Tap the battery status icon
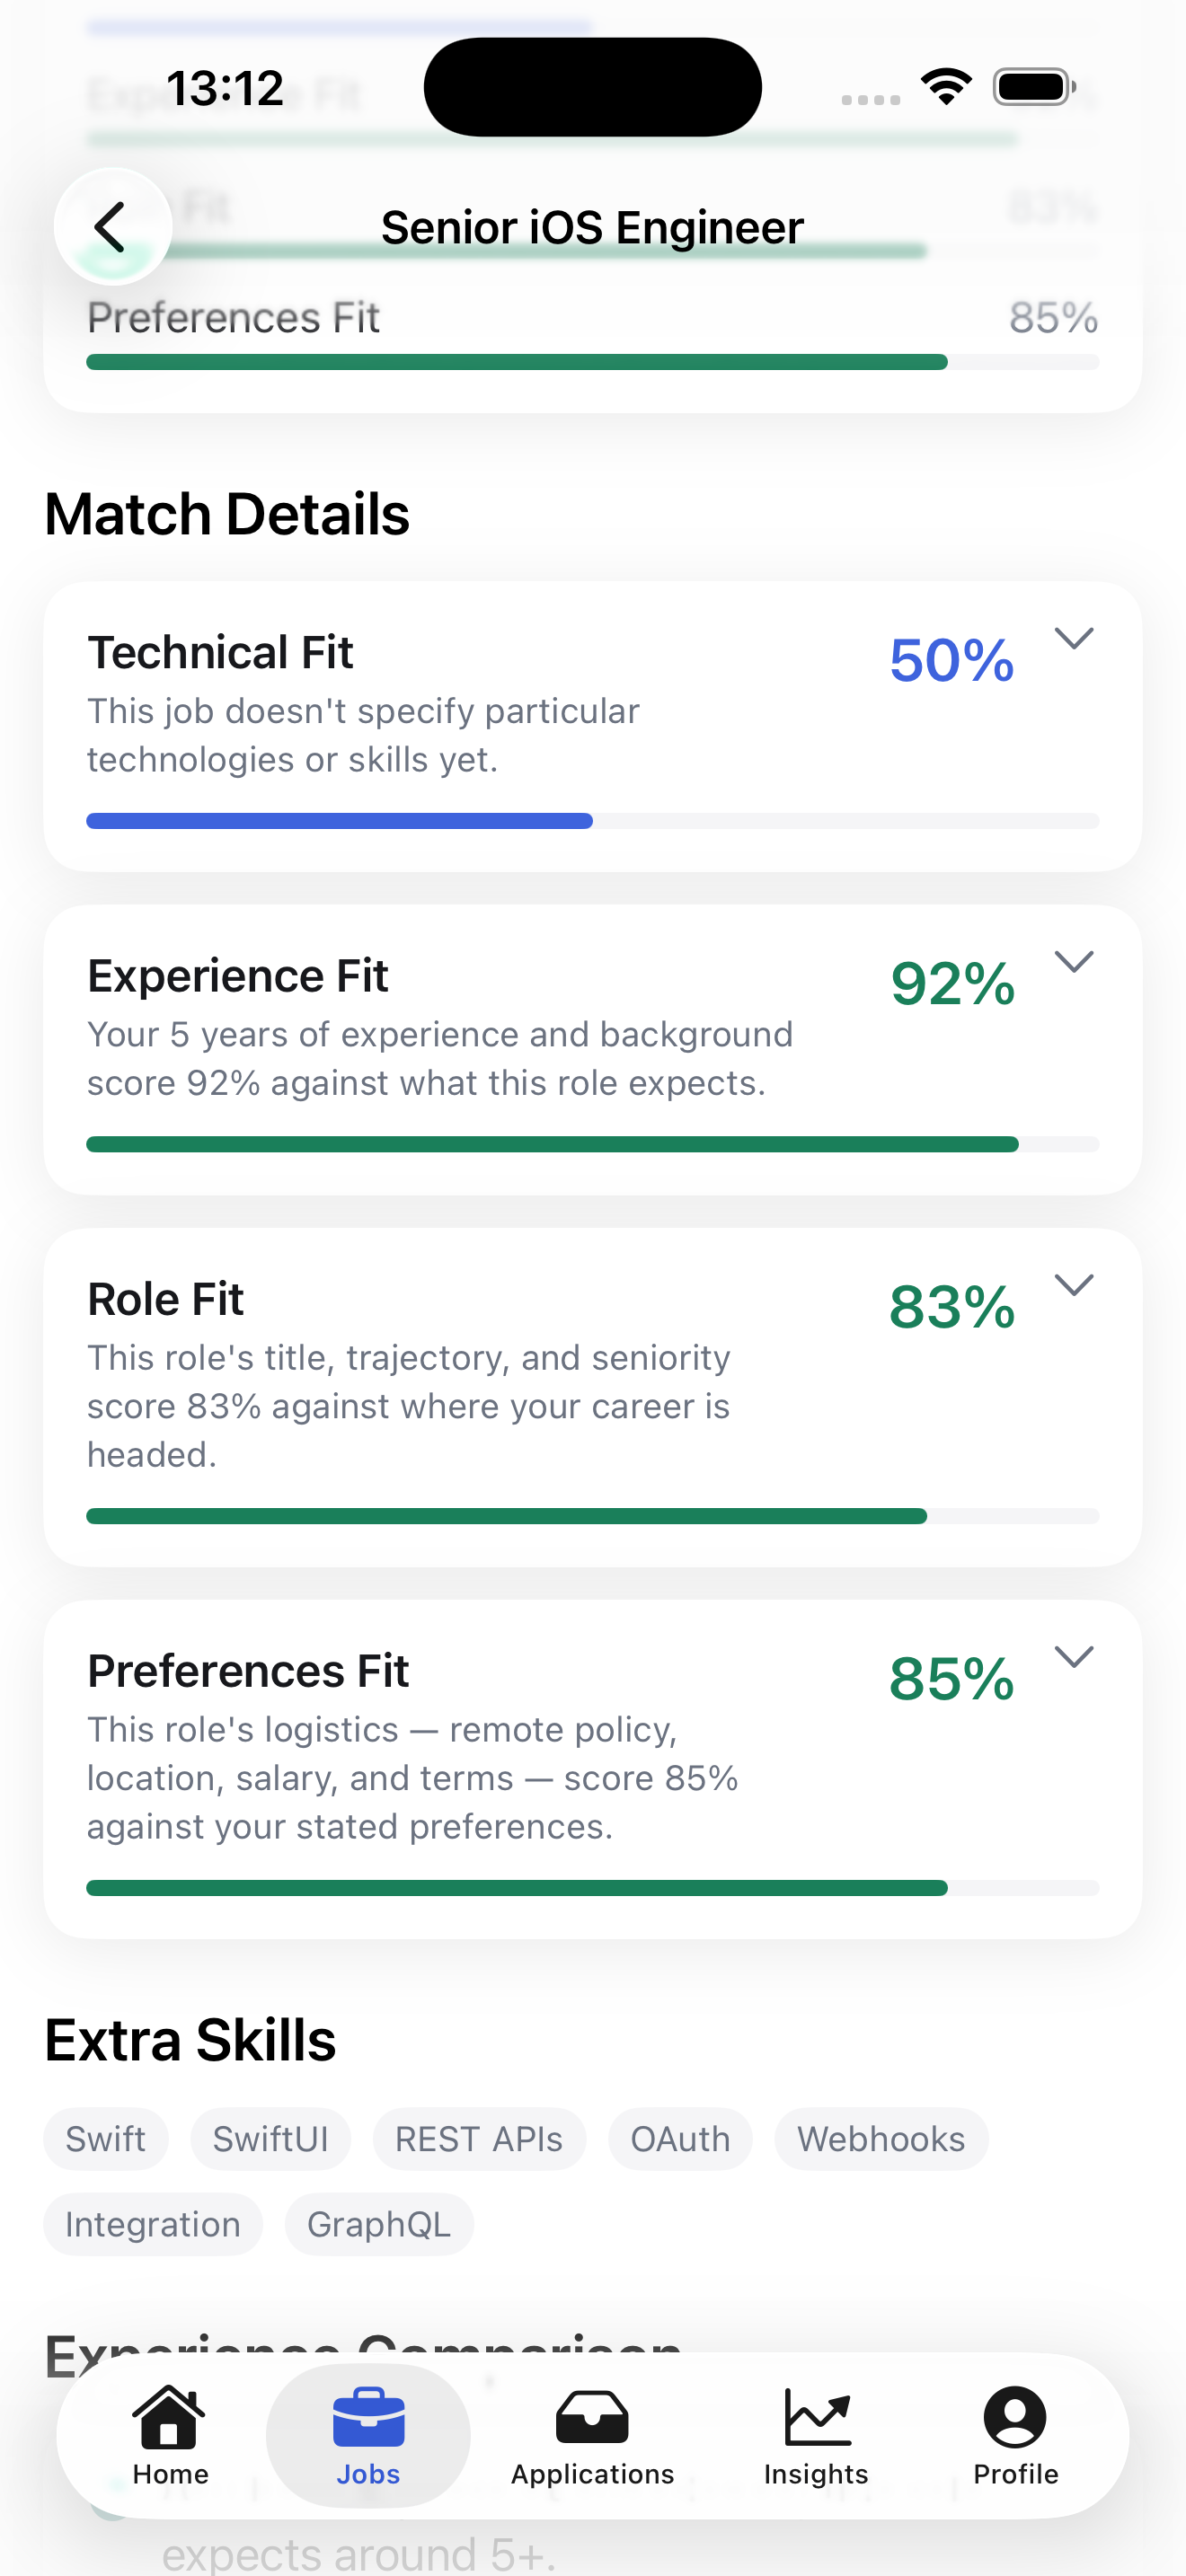 click(x=1034, y=87)
